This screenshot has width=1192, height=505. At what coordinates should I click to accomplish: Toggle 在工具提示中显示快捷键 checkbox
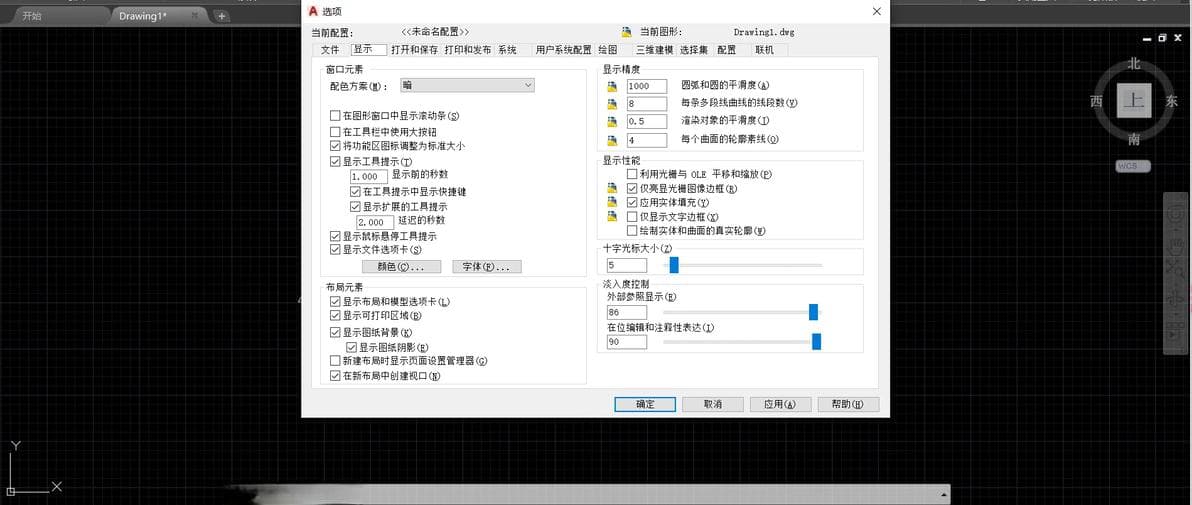coord(355,192)
